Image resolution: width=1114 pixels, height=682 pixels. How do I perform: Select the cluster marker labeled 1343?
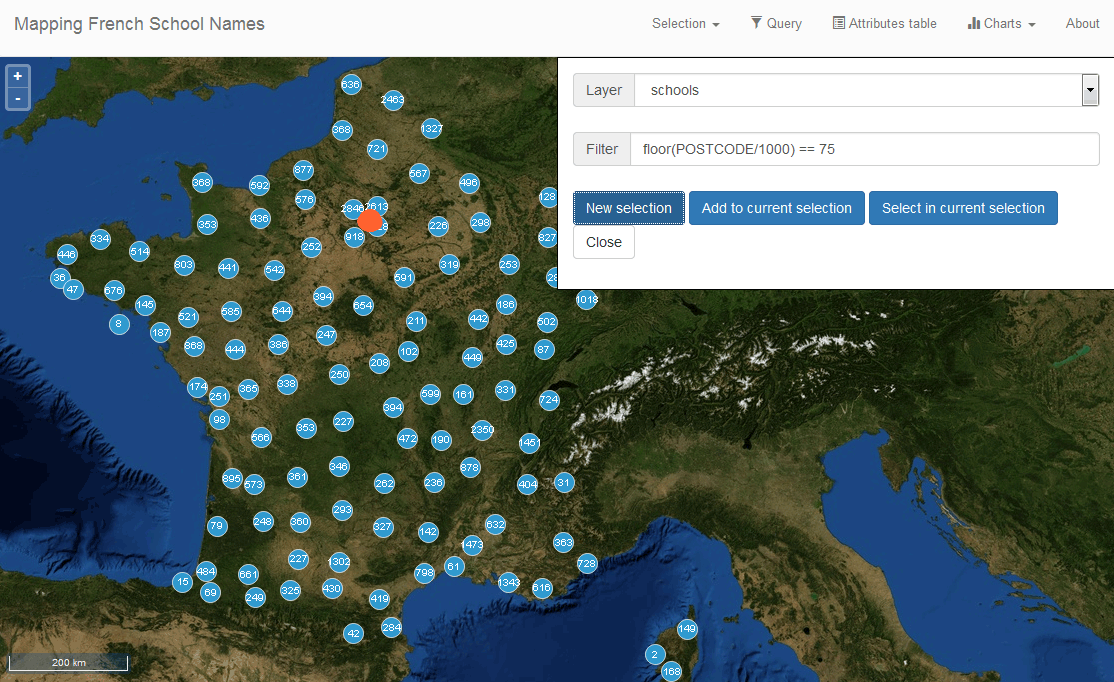tap(508, 582)
